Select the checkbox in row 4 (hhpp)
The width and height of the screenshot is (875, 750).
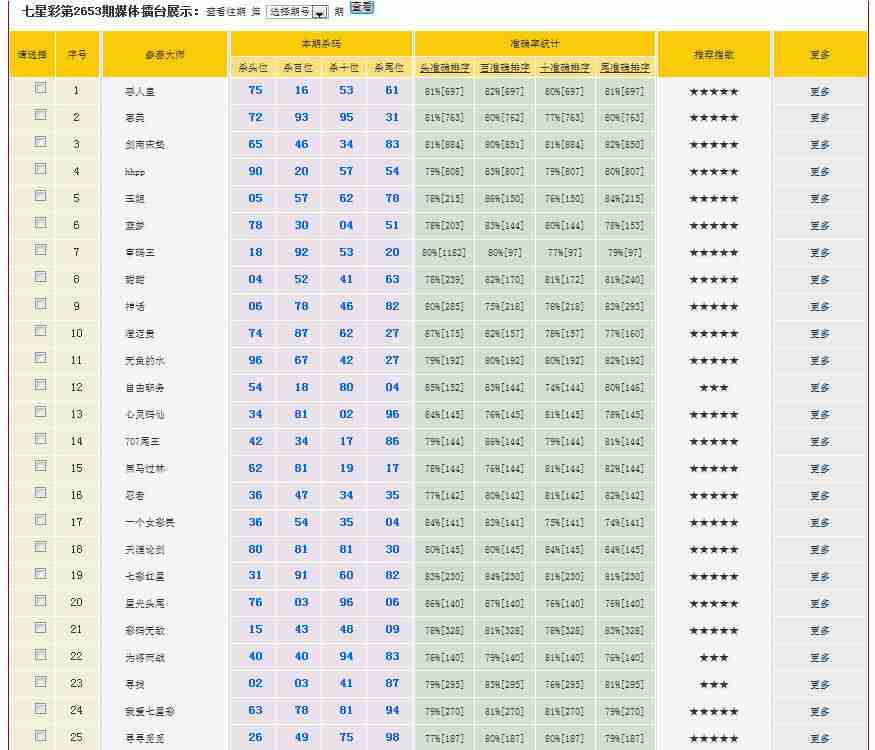(x=40, y=169)
